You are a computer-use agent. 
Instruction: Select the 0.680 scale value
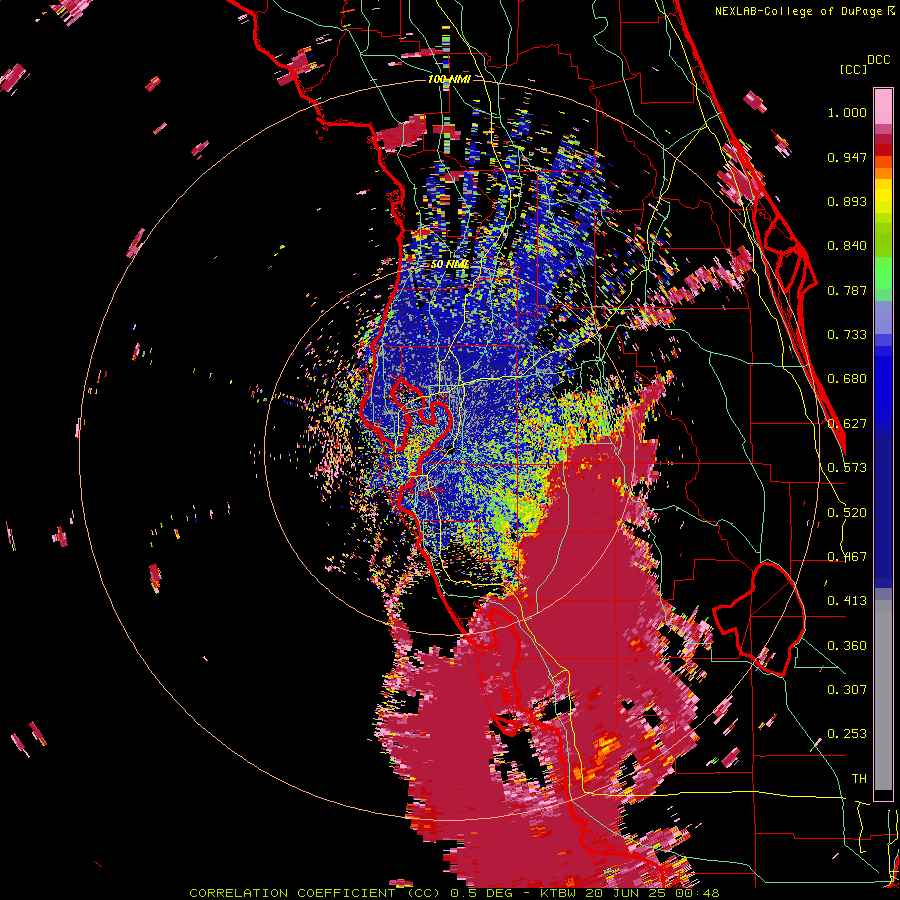847,379
